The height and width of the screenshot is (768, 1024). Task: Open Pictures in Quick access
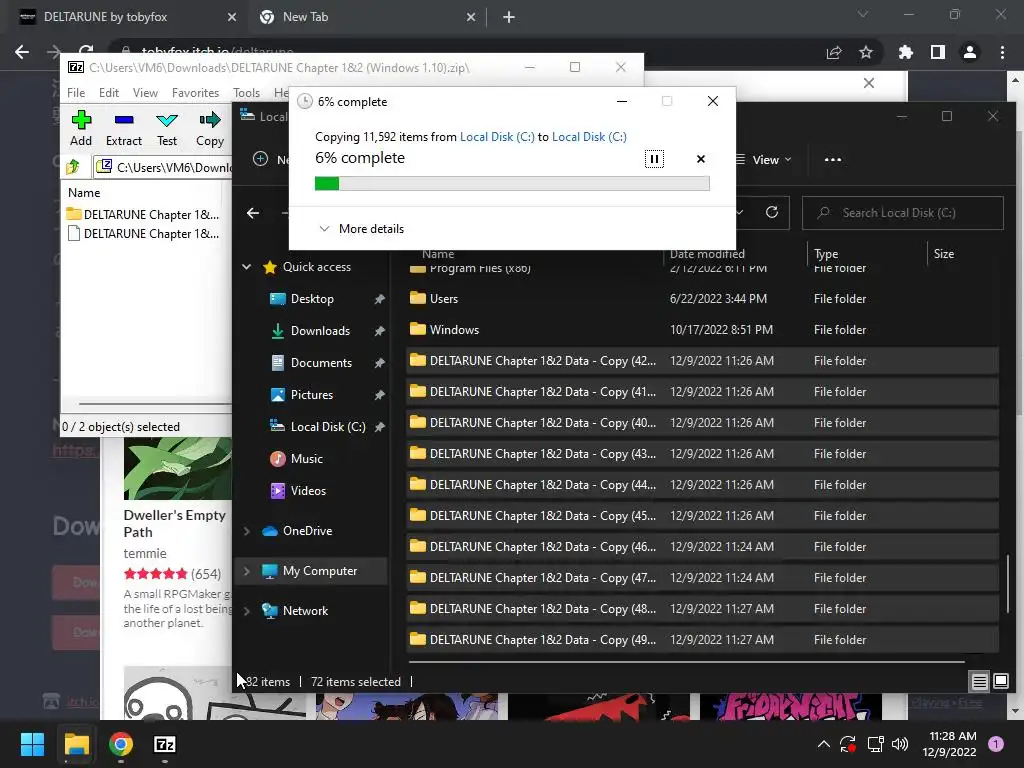(x=312, y=394)
